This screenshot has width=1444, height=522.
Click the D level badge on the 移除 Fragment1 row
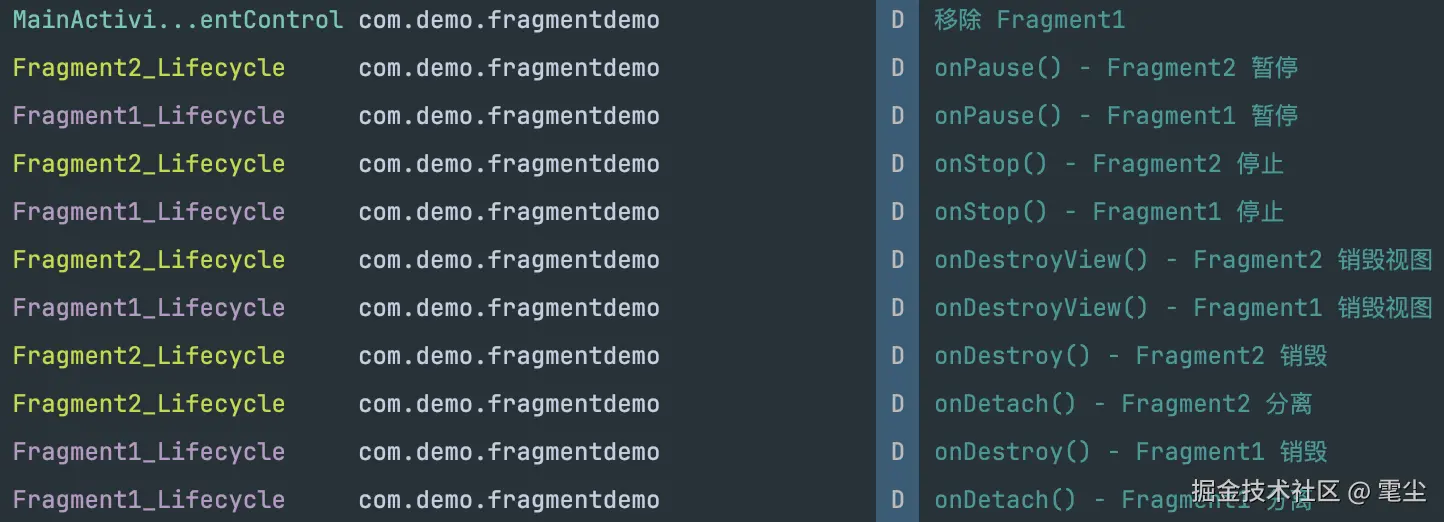point(897,20)
